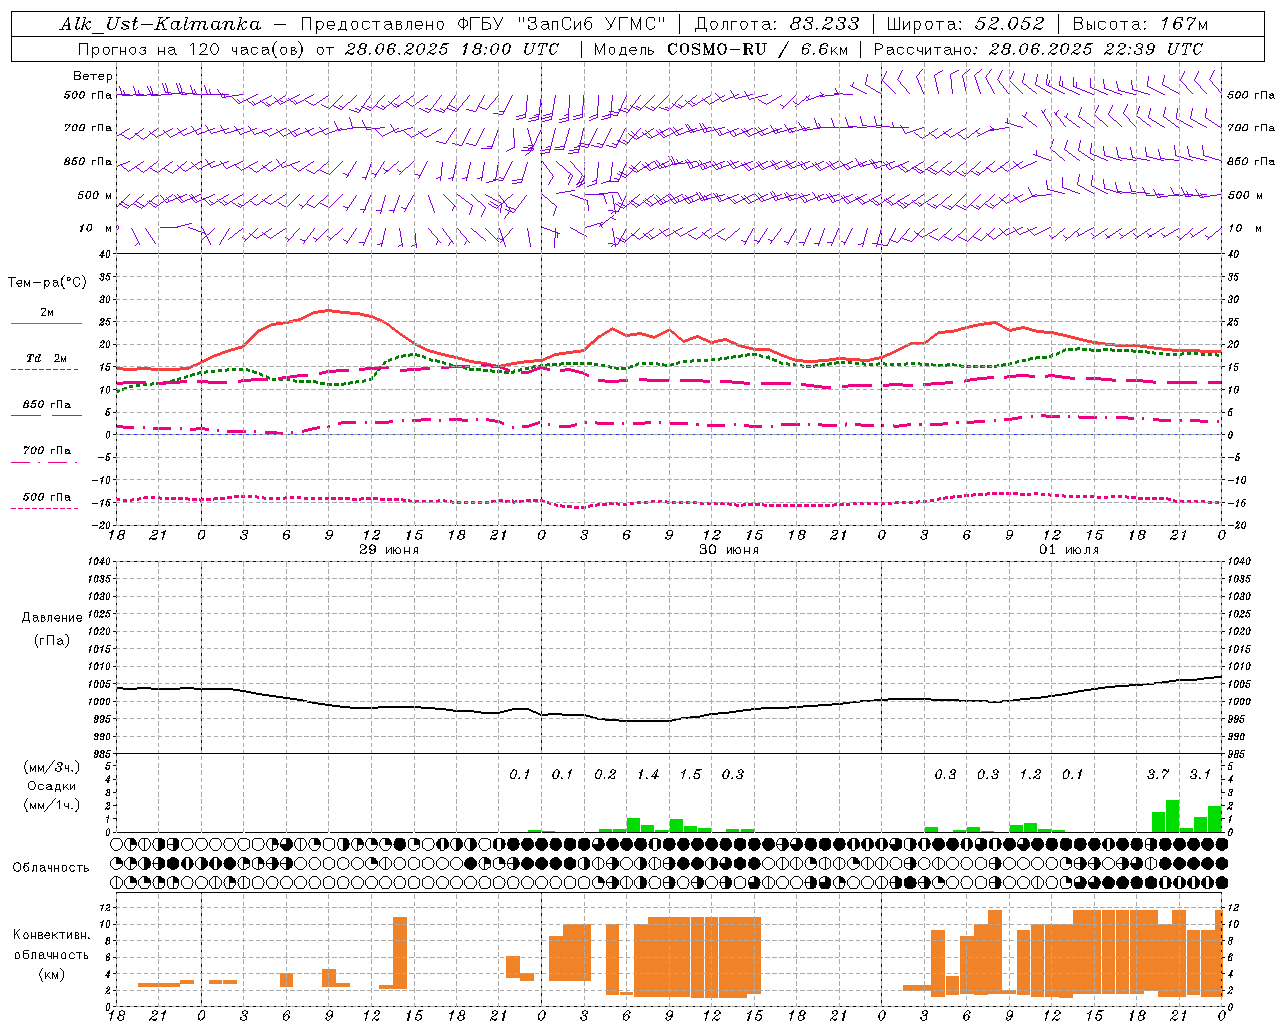Screen dimensions: 1280x1024
Task: Click the 500 гПа temperature legend entry
Action: click(x=47, y=497)
